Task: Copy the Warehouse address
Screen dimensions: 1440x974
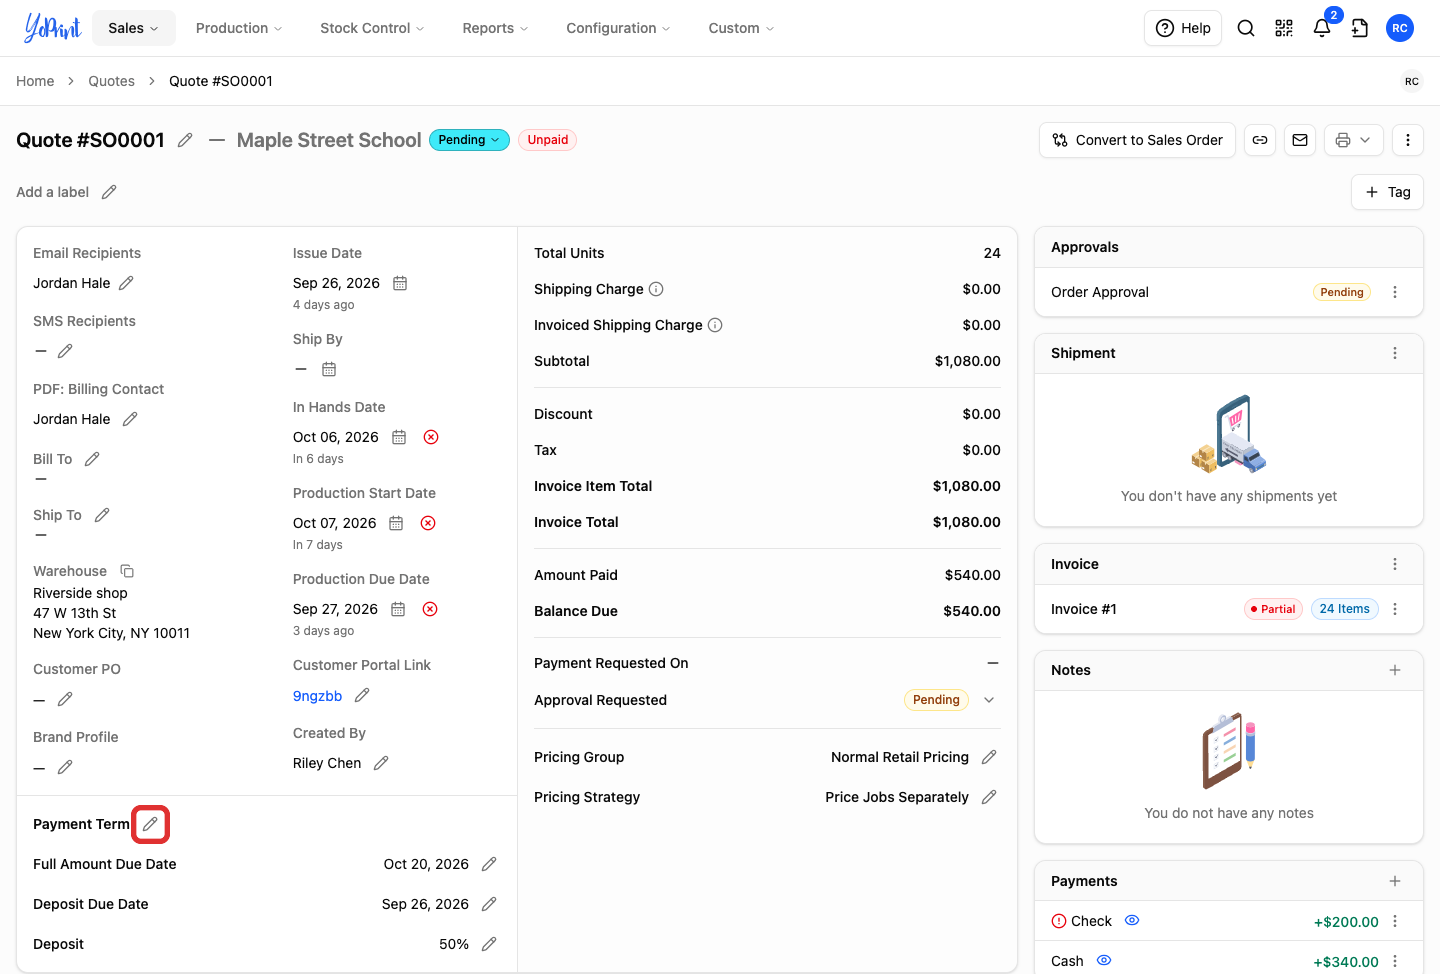Action: click(x=127, y=571)
